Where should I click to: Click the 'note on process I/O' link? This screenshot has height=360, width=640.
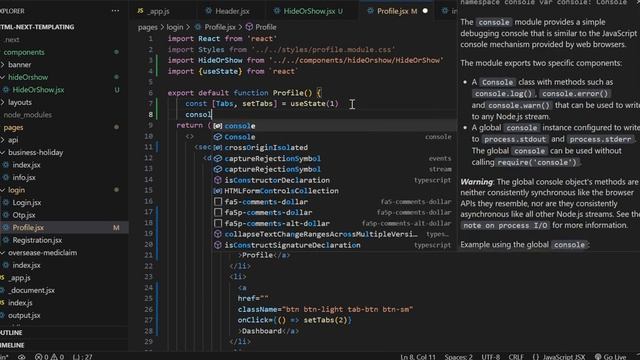pyautogui.click(x=505, y=225)
